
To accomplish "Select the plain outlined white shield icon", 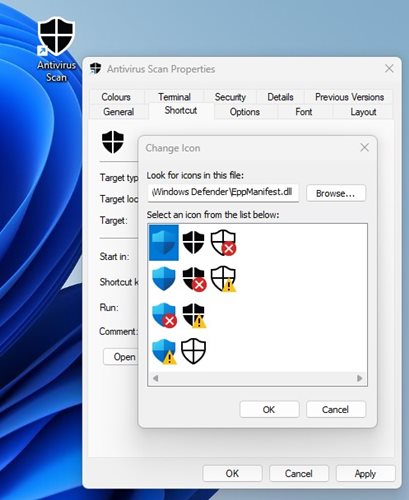I will [x=193, y=351].
